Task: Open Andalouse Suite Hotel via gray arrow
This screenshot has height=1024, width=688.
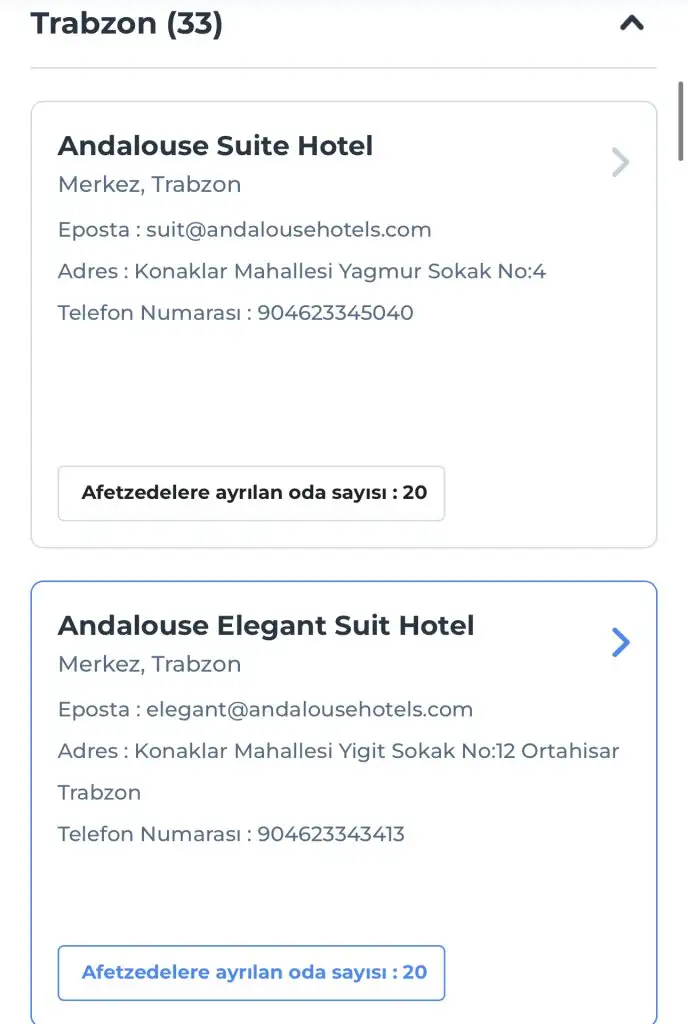Action: (621, 162)
